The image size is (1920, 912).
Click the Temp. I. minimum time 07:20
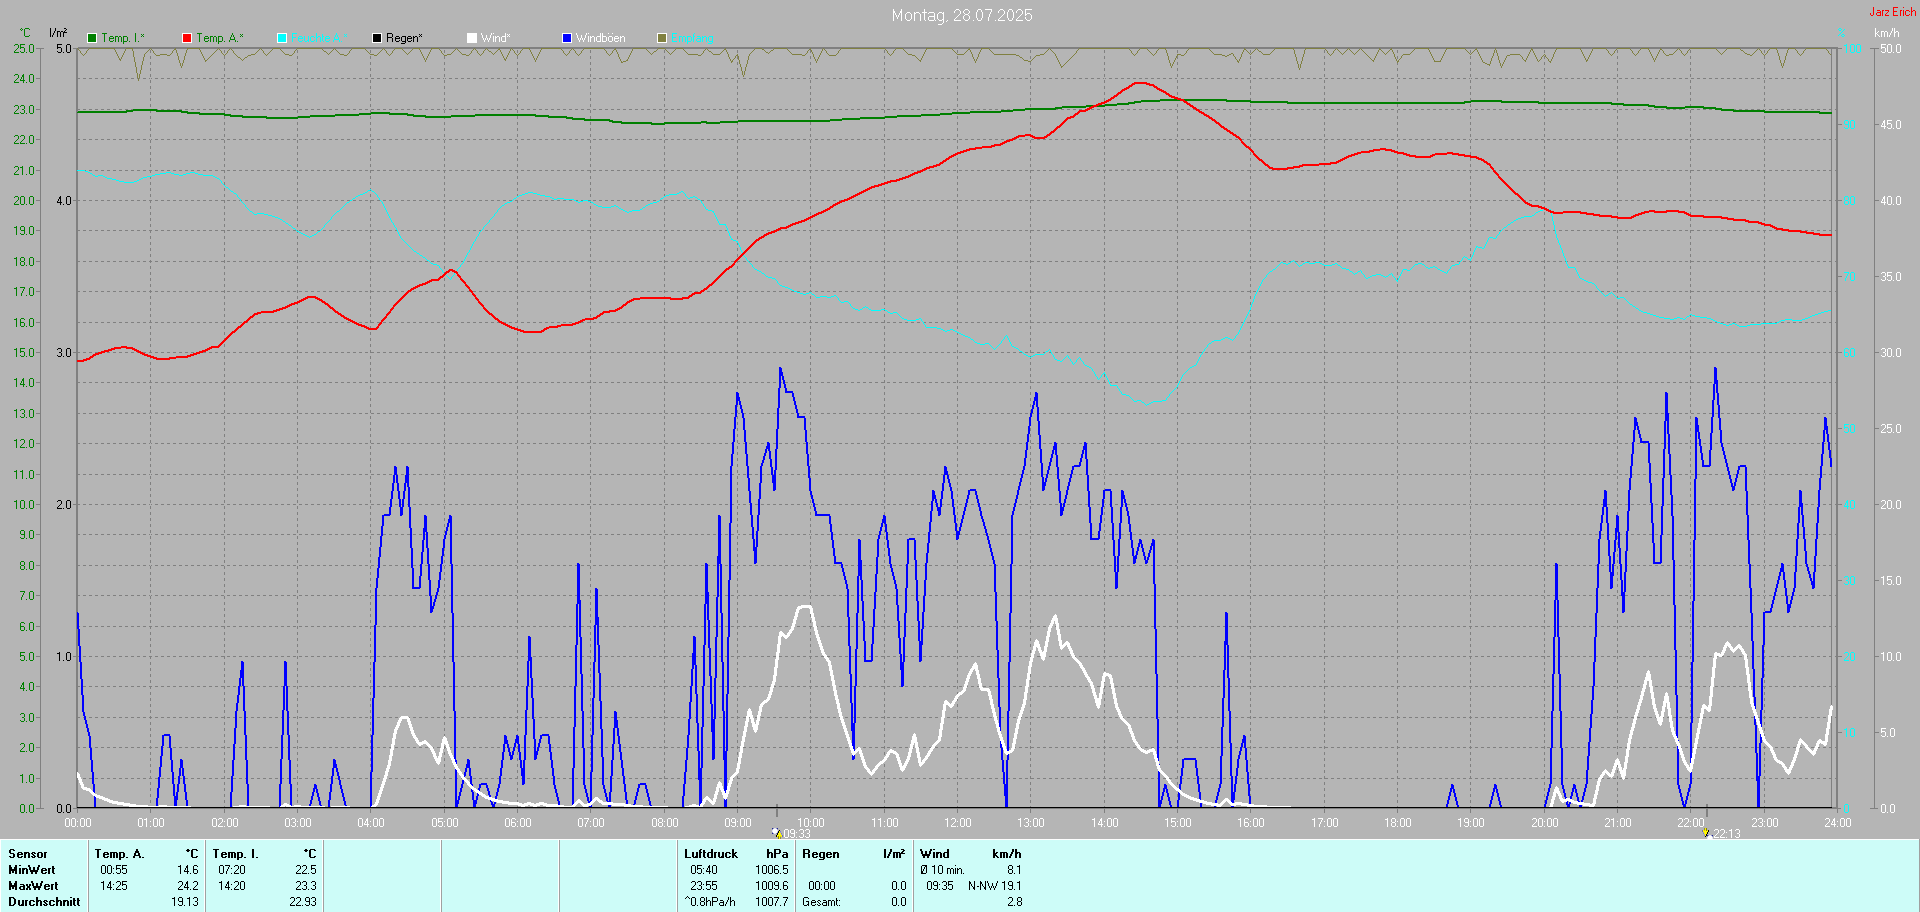click(x=232, y=870)
